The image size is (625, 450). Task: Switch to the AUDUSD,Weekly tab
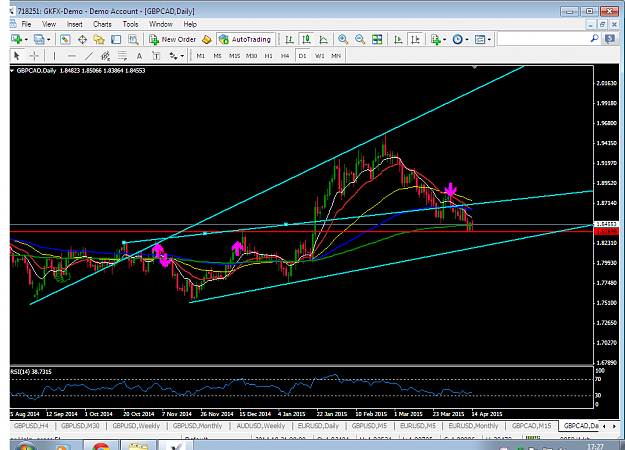point(260,426)
